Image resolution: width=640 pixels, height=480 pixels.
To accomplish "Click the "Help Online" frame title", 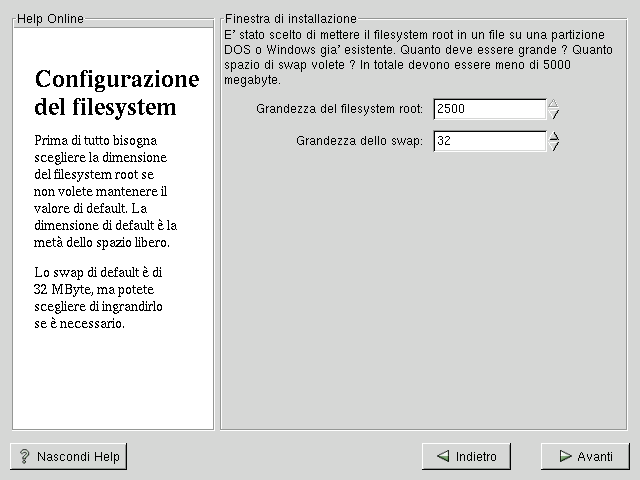I will (x=50, y=19).
